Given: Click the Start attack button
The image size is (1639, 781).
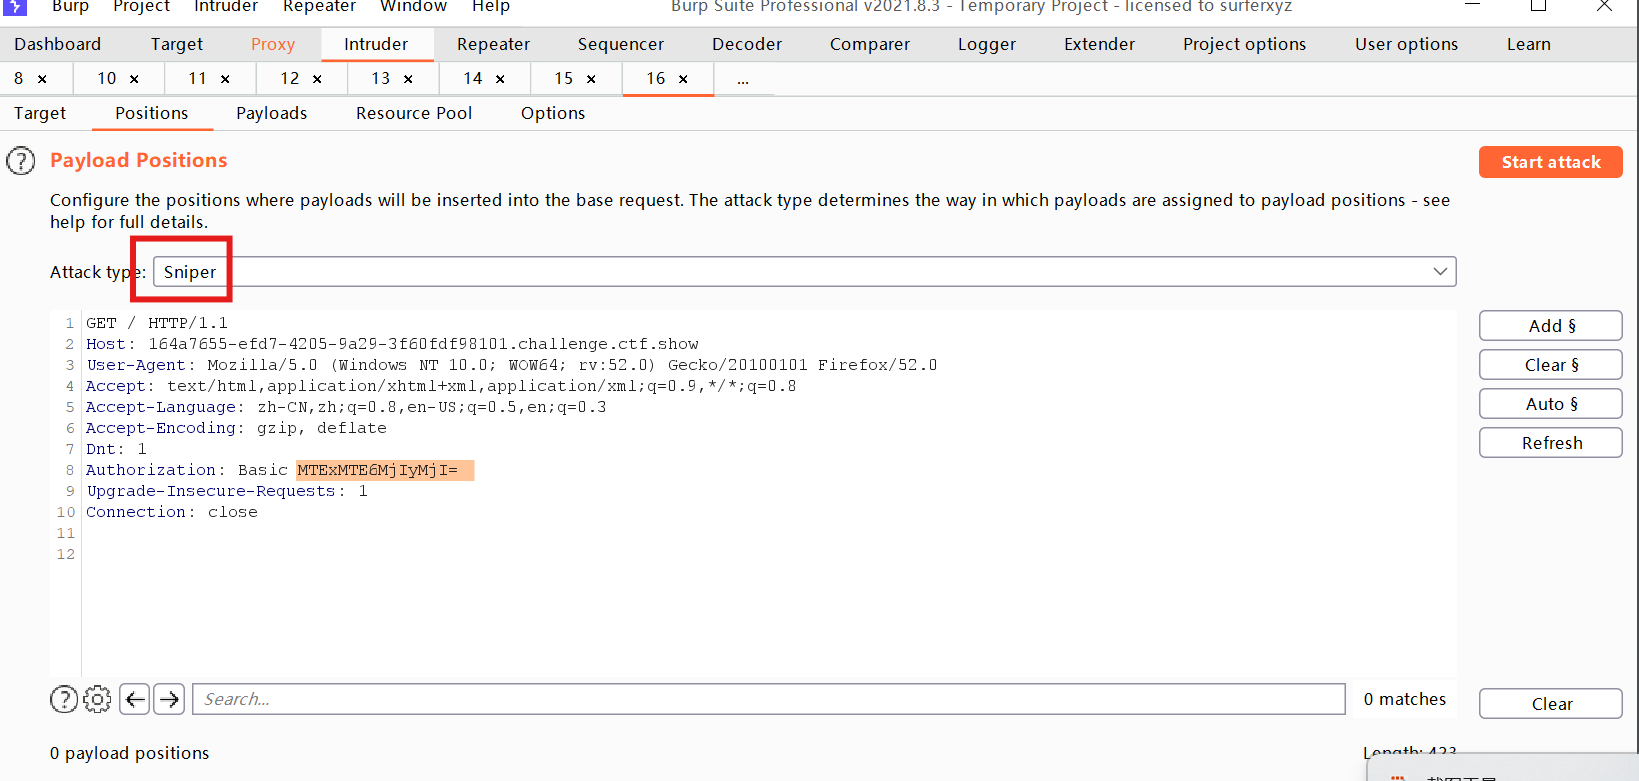Looking at the screenshot, I should pos(1551,162).
